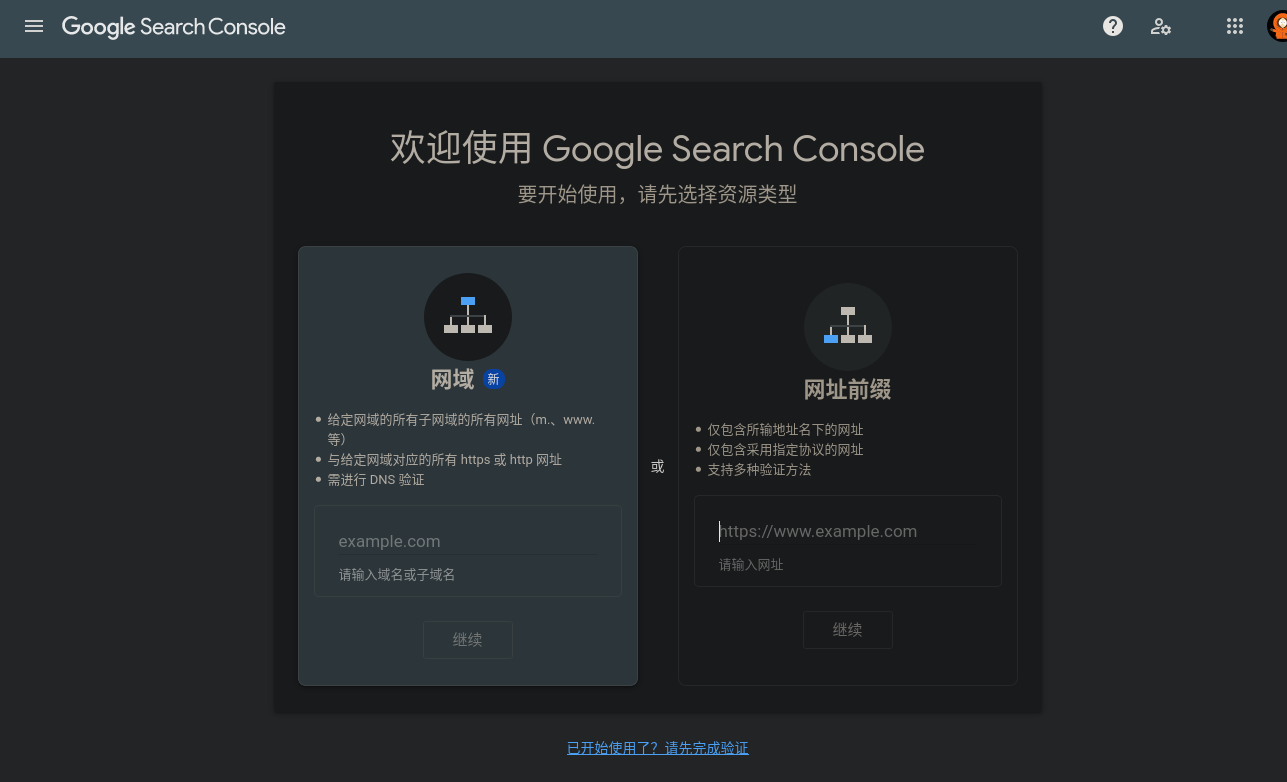Click the 或 separator label
The height and width of the screenshot is (782, 1287).
pyautogui.click(x=657, y=466)
